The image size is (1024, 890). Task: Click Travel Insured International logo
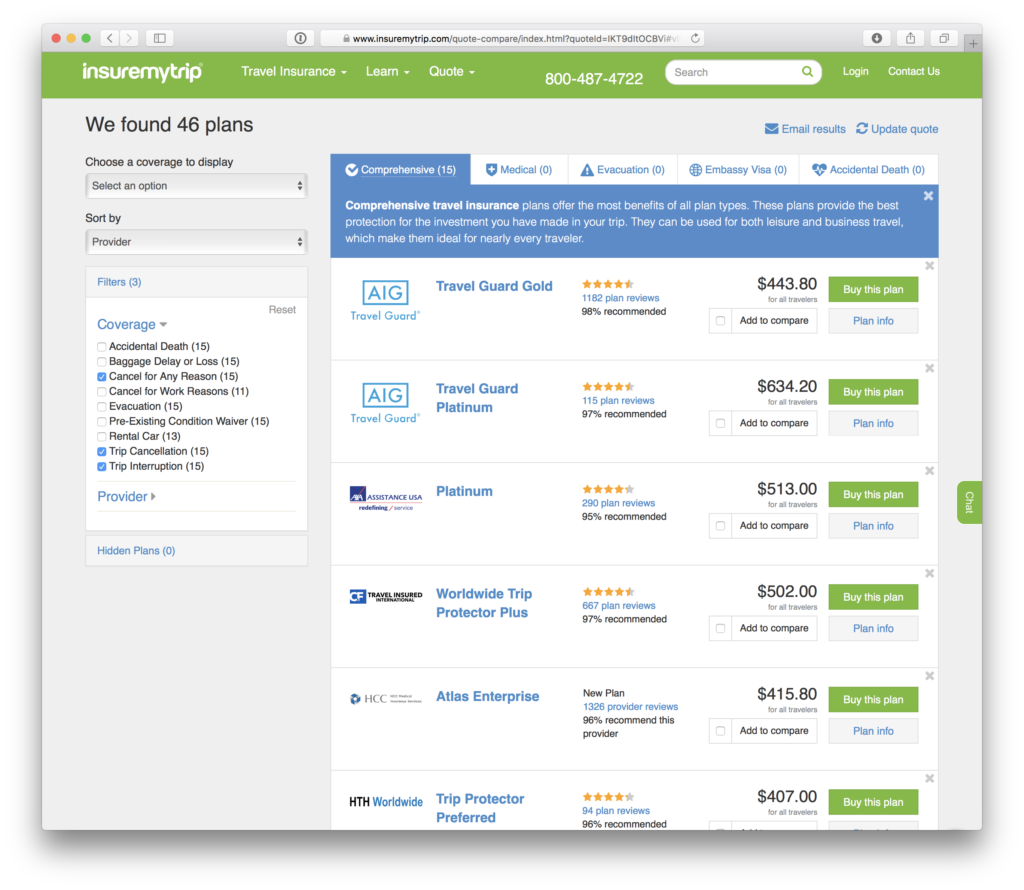click(385, 596)
